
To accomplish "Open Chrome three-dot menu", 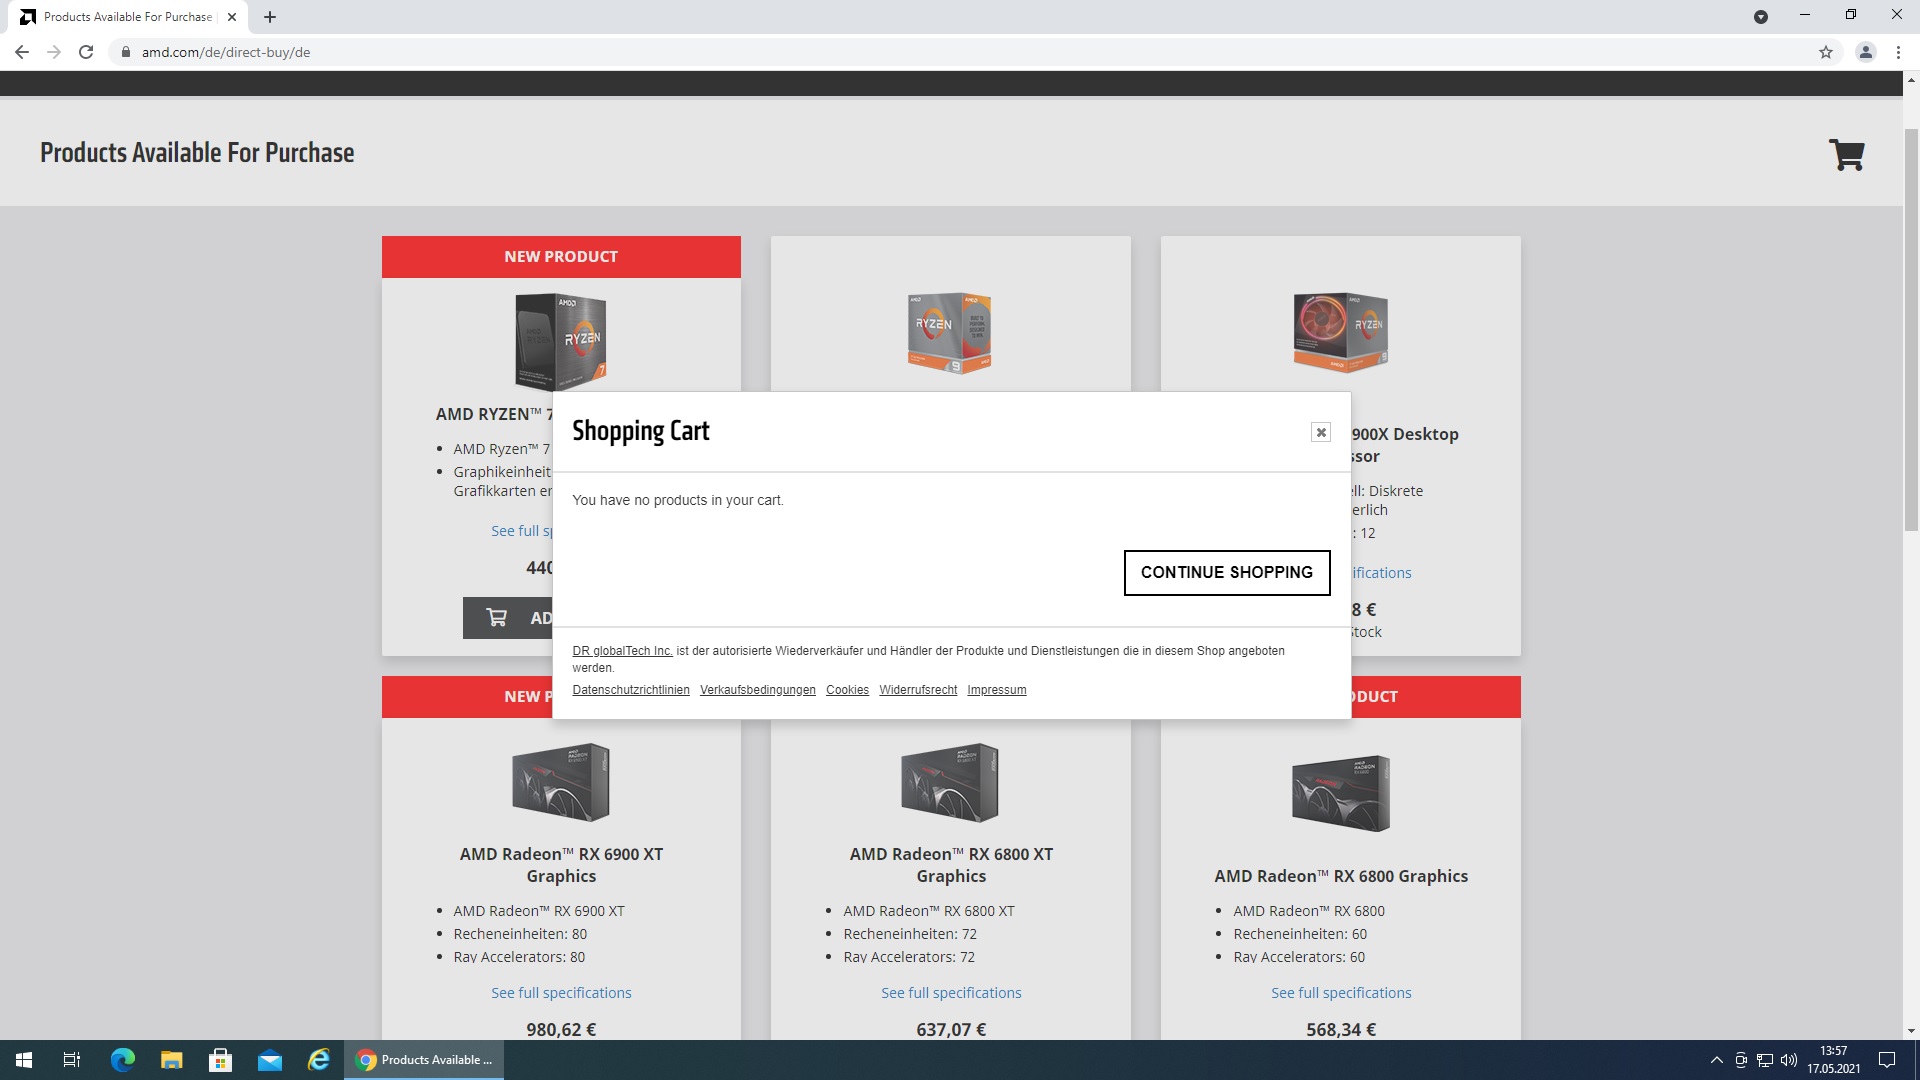I will pos(1898,52).
